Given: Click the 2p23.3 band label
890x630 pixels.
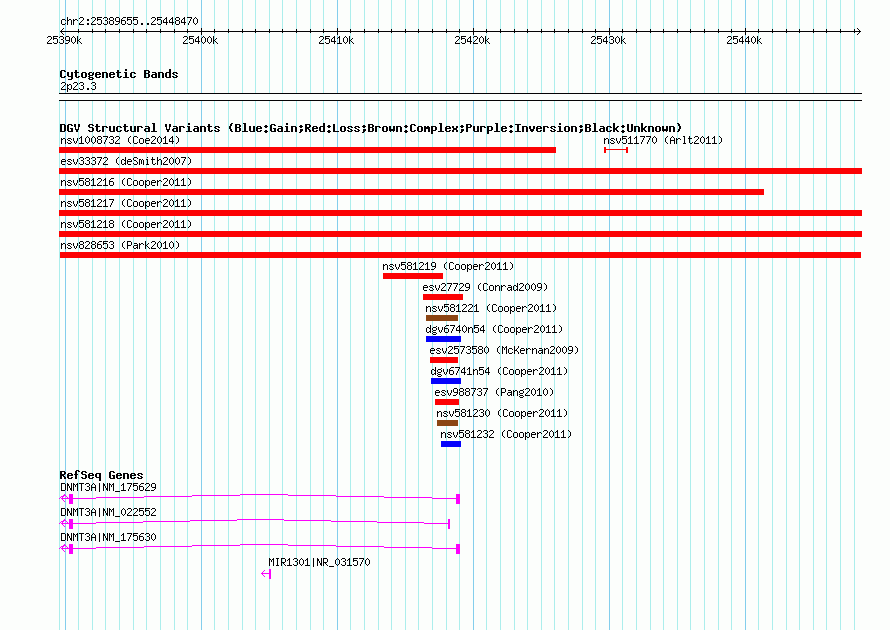Looking at the screenshot, I should pyautogui.click(x=78, y=86).
